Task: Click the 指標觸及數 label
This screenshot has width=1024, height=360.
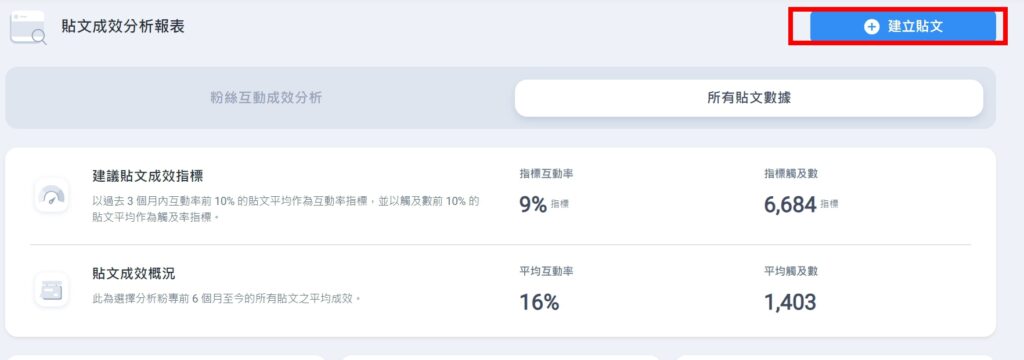Action: pyautogui.click(x=791, y=174)
